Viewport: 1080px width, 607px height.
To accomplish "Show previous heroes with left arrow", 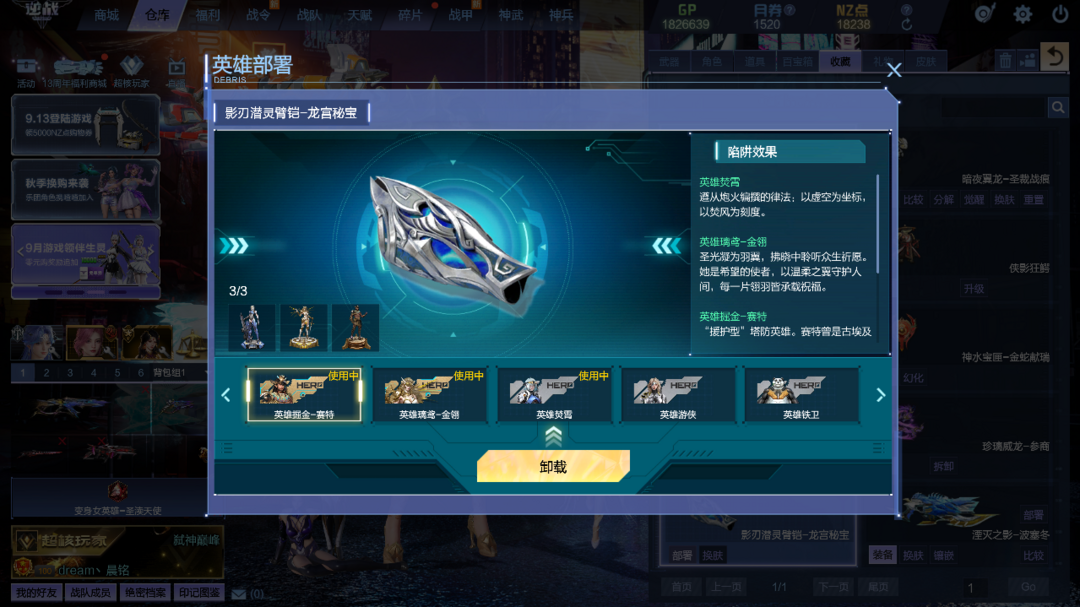I will [226, 395].
